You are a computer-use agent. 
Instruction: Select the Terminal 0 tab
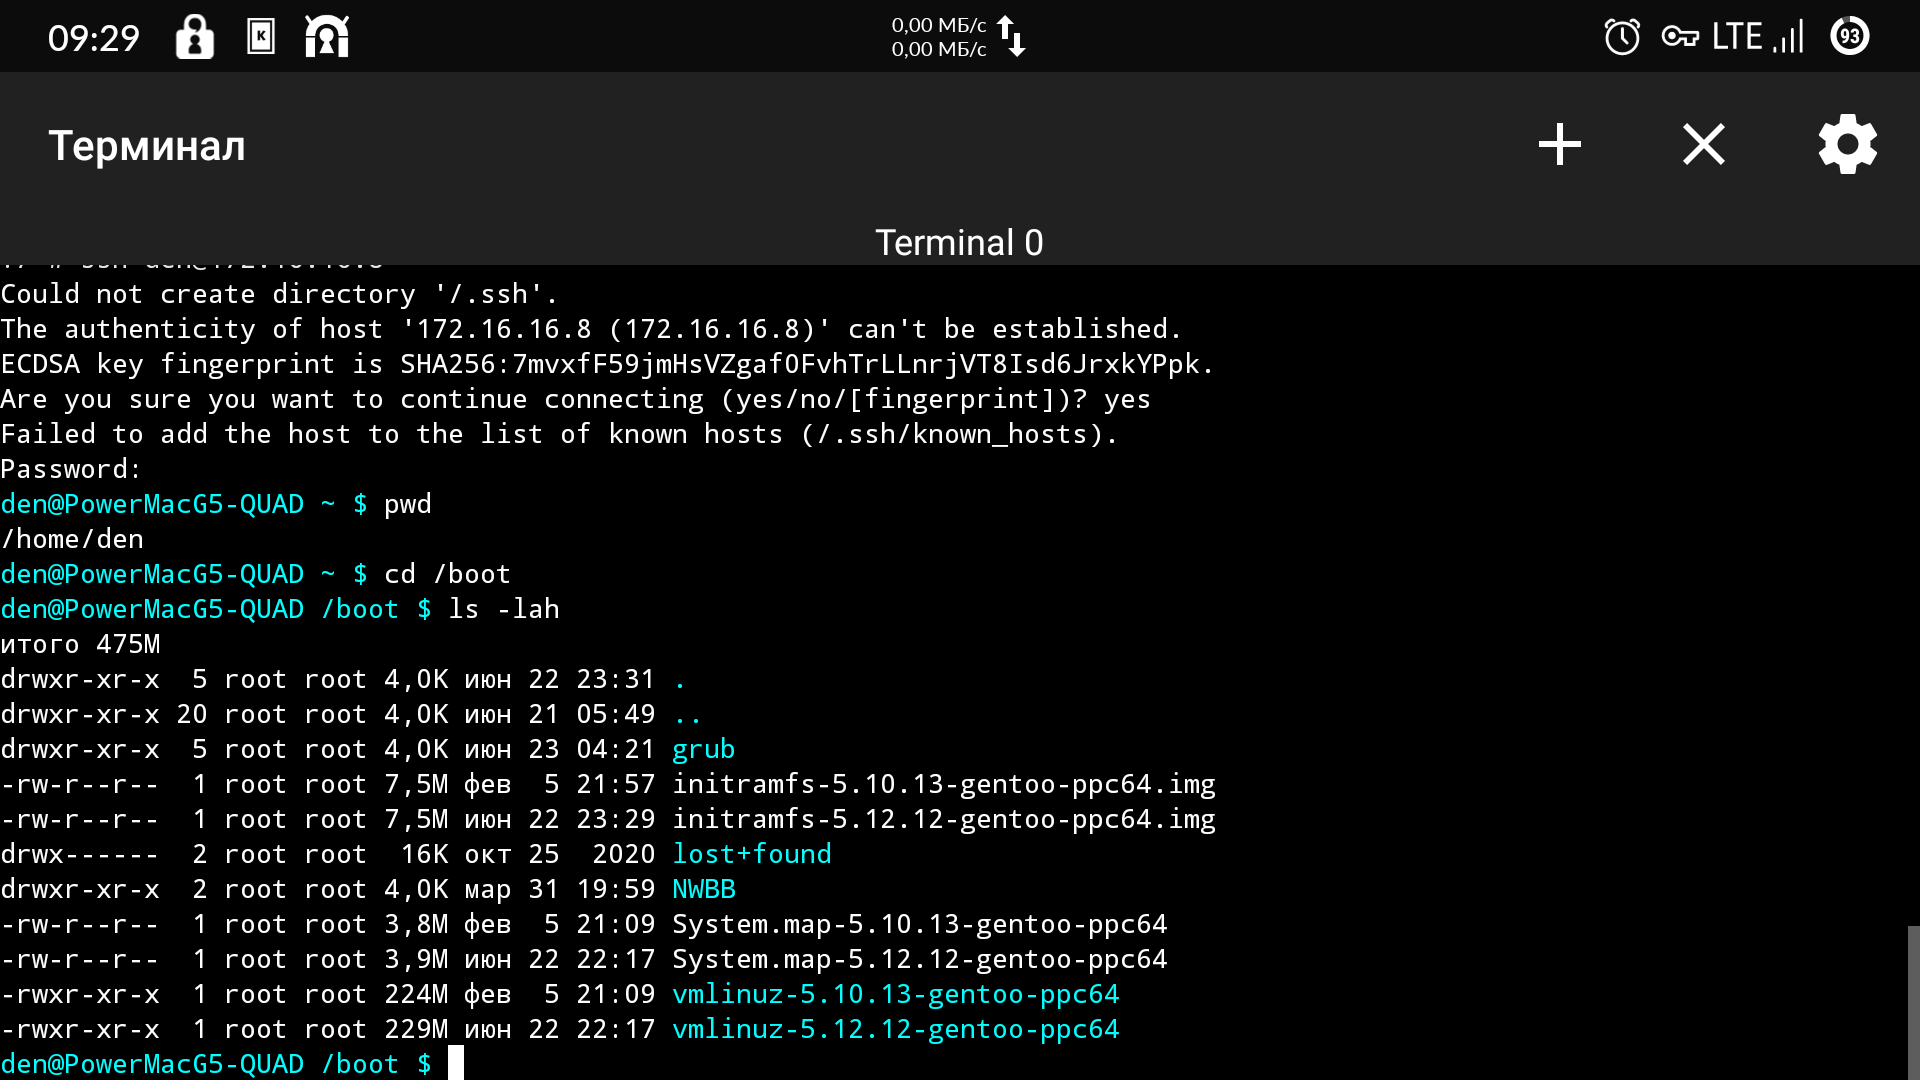click(959, 242)
